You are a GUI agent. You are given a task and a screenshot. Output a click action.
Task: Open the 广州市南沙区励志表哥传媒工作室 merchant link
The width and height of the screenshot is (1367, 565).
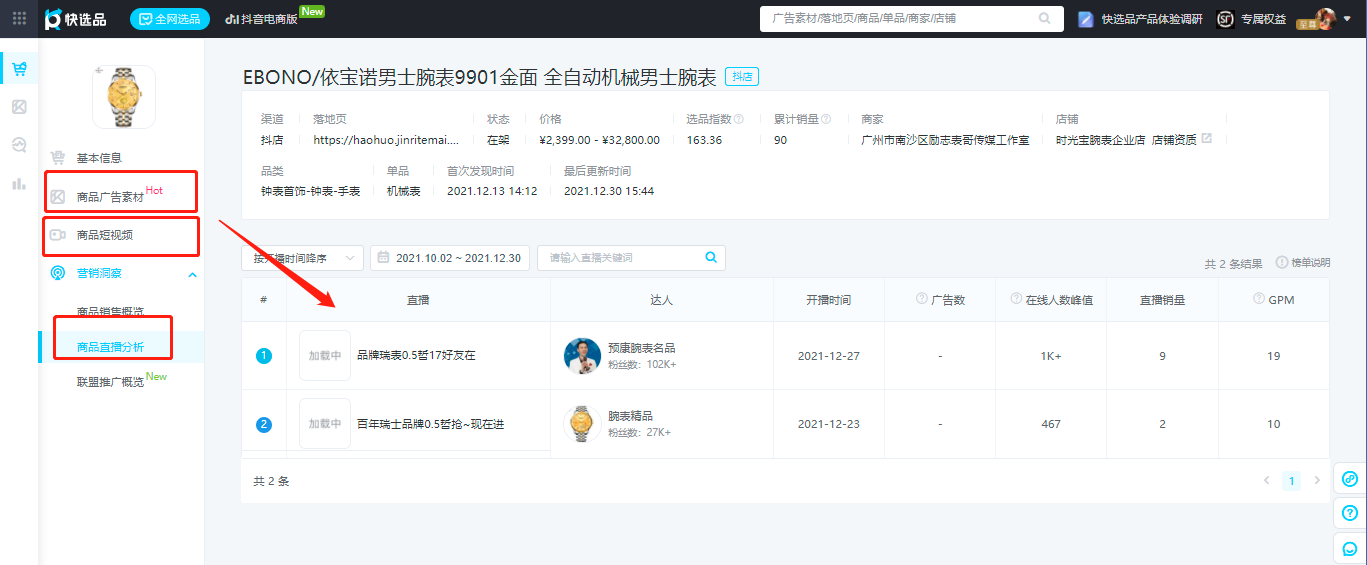[945, 140]
